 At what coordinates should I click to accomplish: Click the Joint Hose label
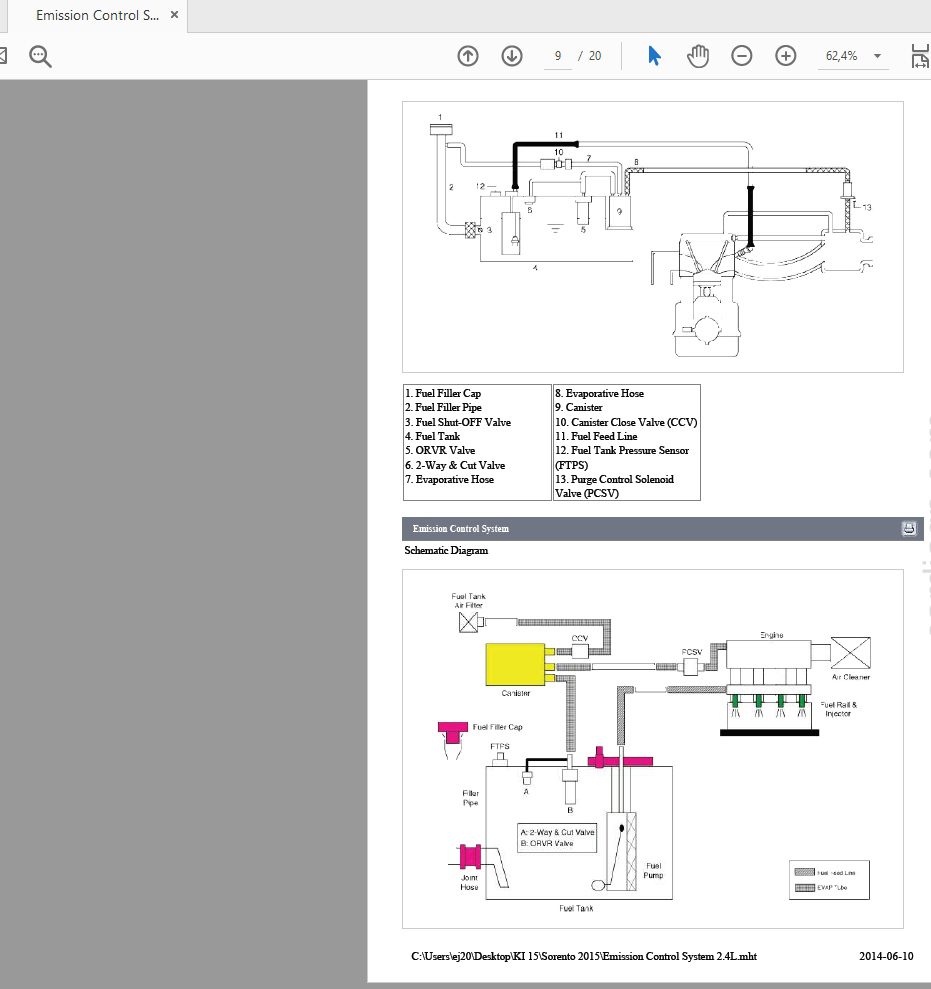(x=469, y=882)
